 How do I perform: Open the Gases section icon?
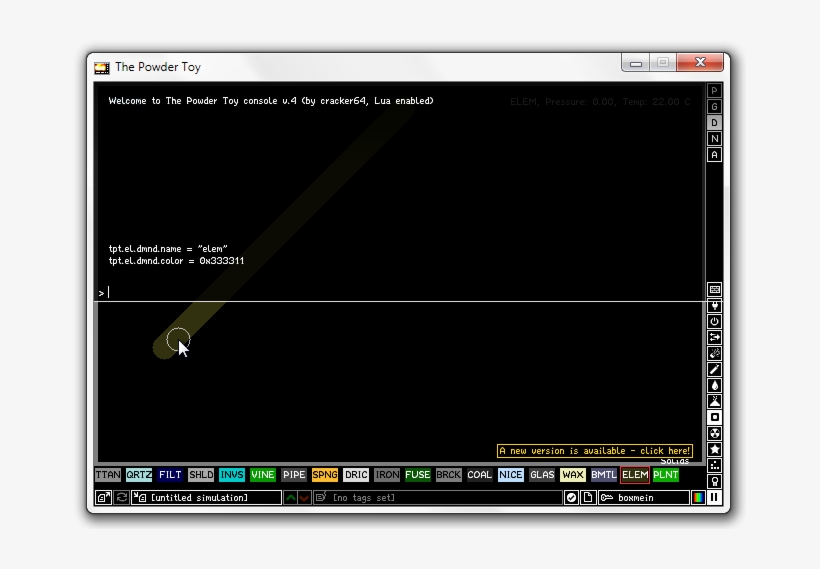tap(714, 369)
